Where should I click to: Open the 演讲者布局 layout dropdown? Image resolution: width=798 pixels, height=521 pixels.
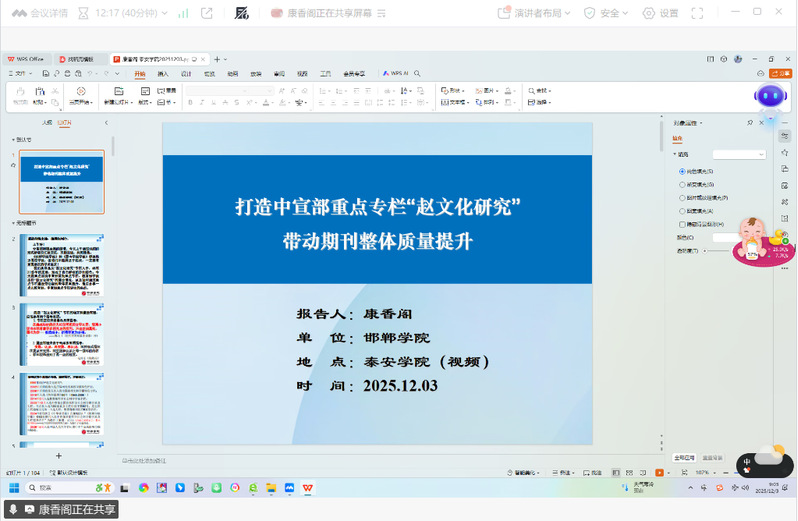[x=537, y=13]
